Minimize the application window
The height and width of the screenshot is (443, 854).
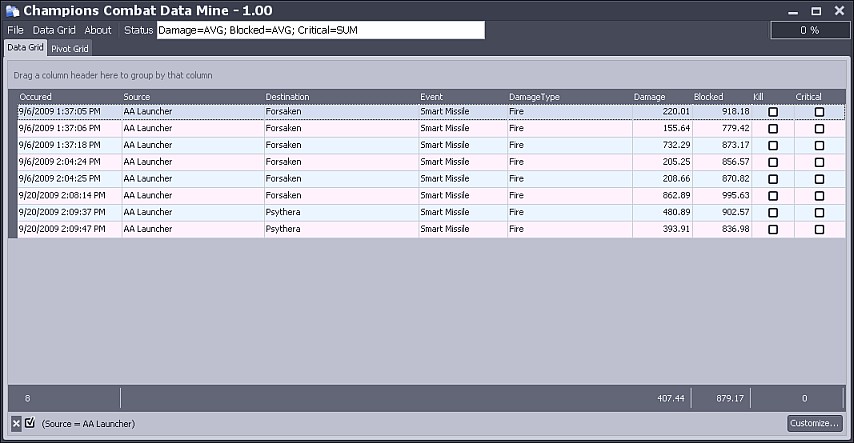tap(793, 11)
